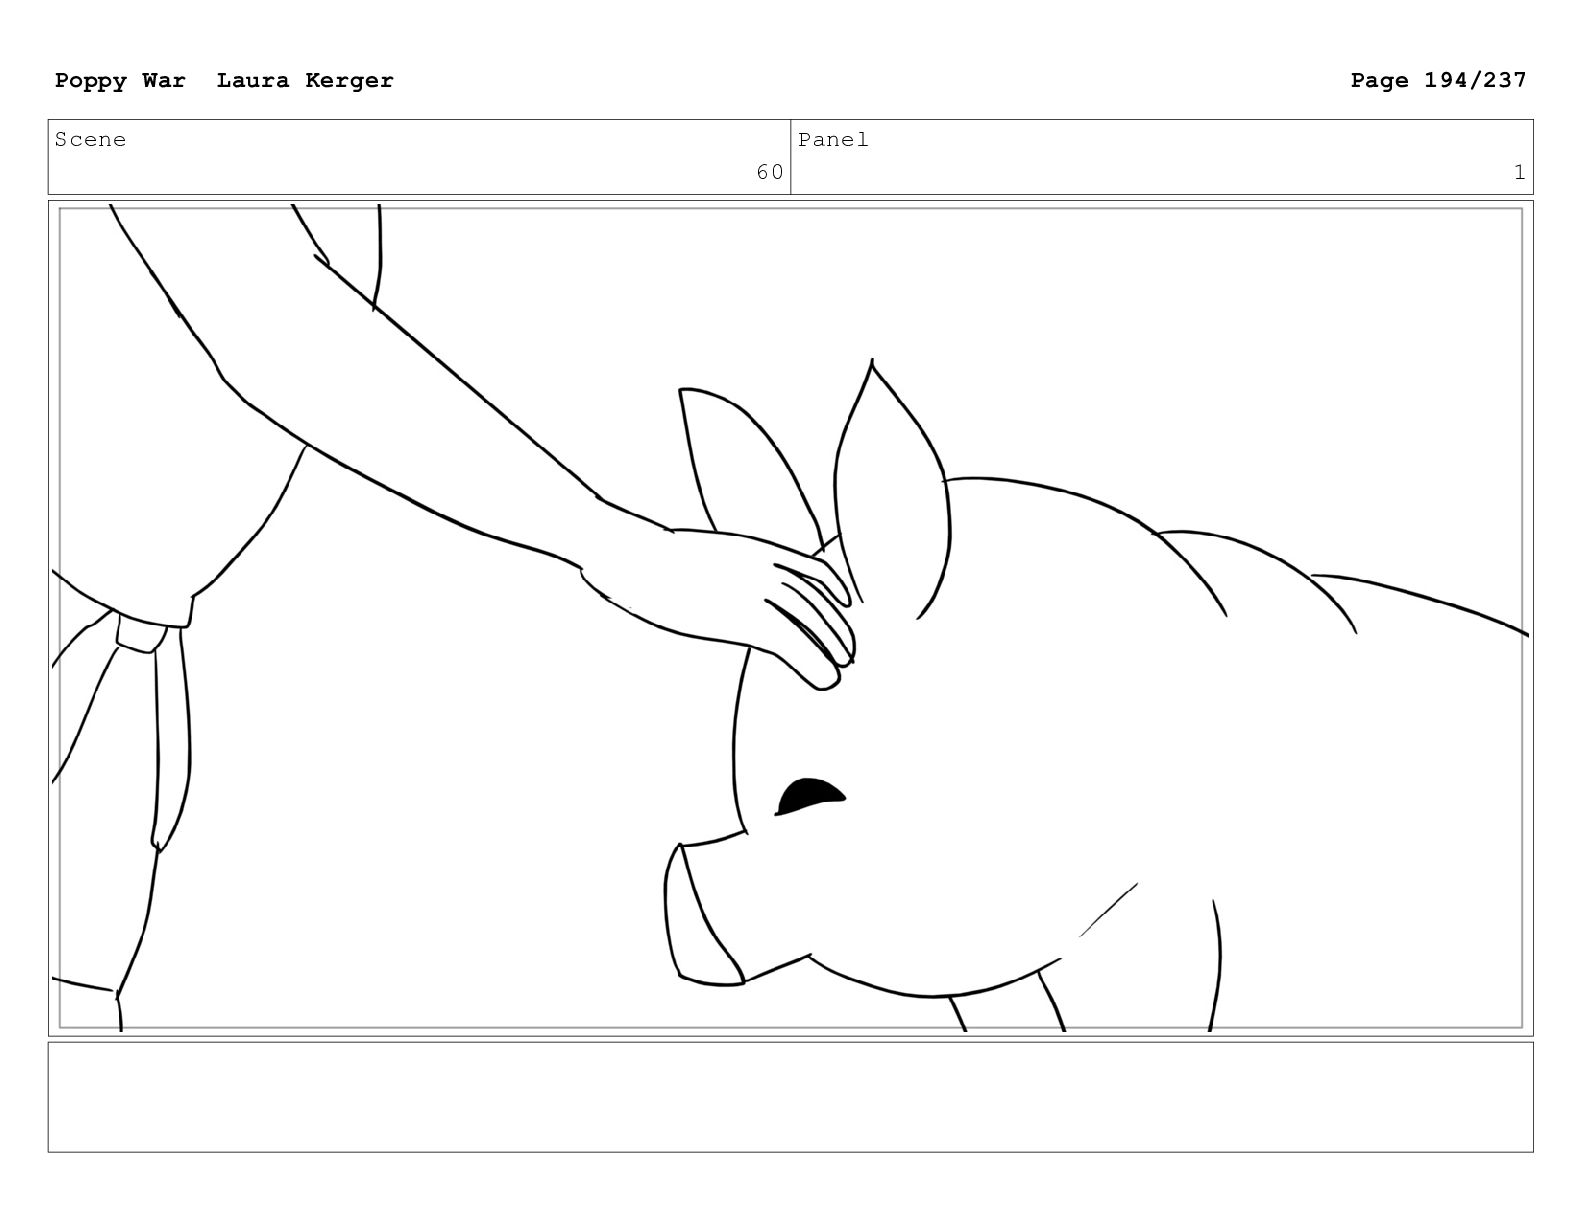Click the empty notes box below the panel
The width and height of the screenshot is (1584, 1224).
coord(790,1097)
